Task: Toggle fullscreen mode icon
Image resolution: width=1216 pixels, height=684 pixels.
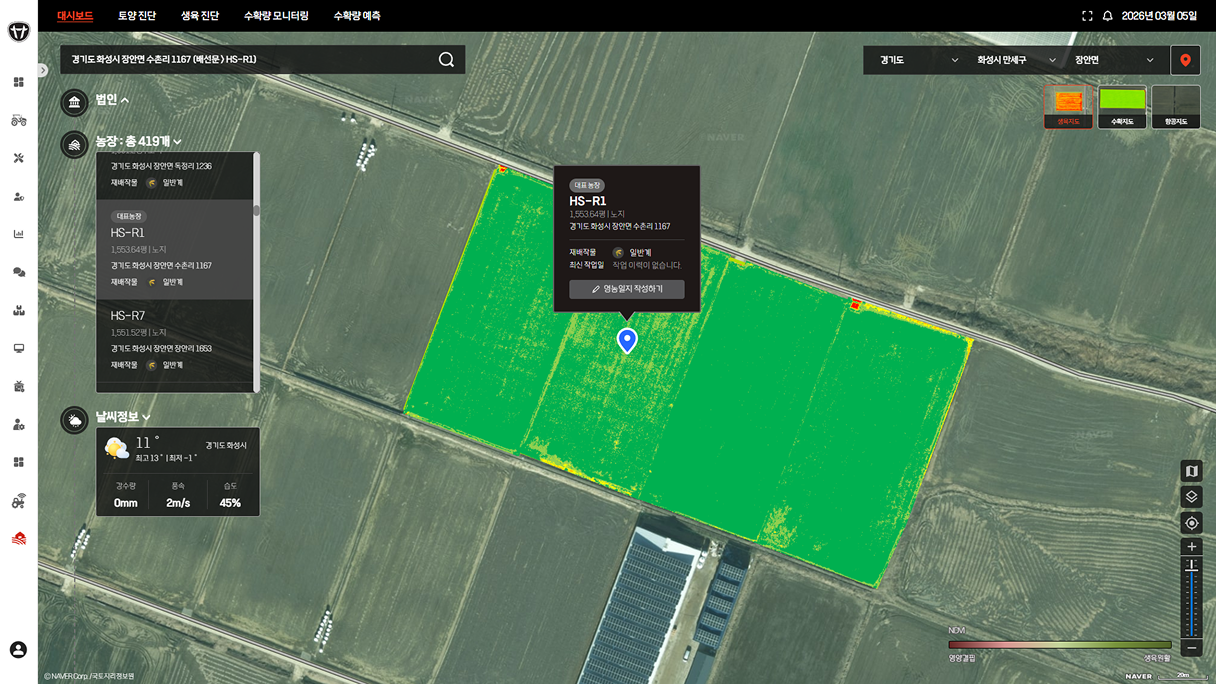Action: (1087, 16)
